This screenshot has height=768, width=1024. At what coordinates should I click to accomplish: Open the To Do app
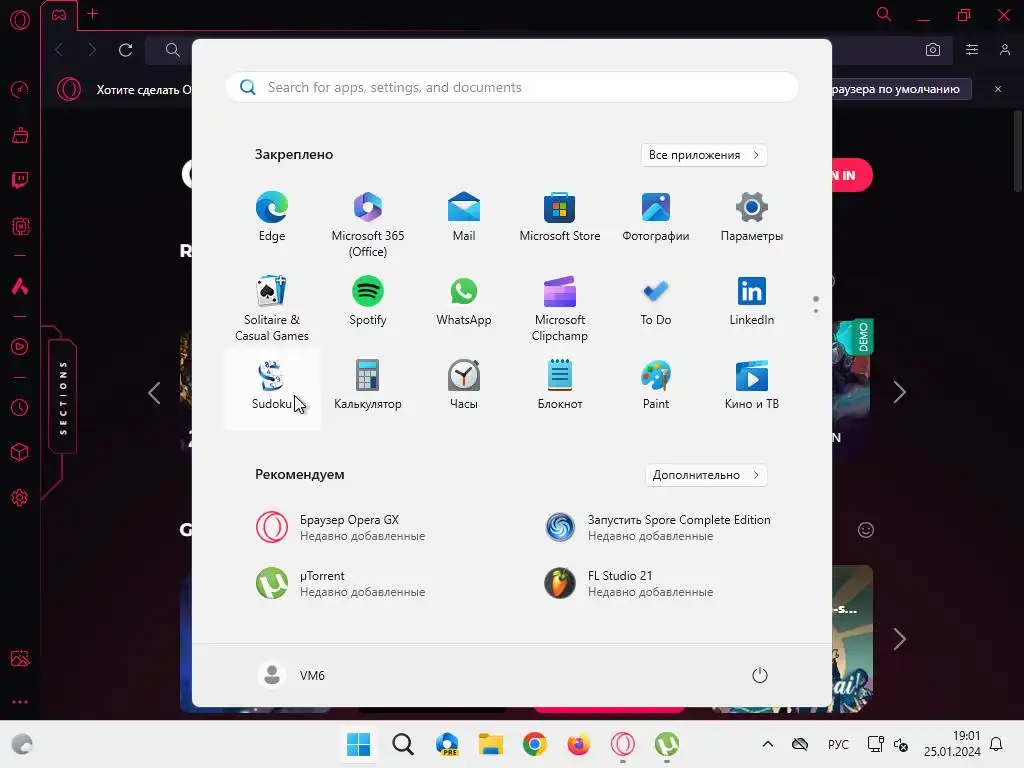(656, 301)
